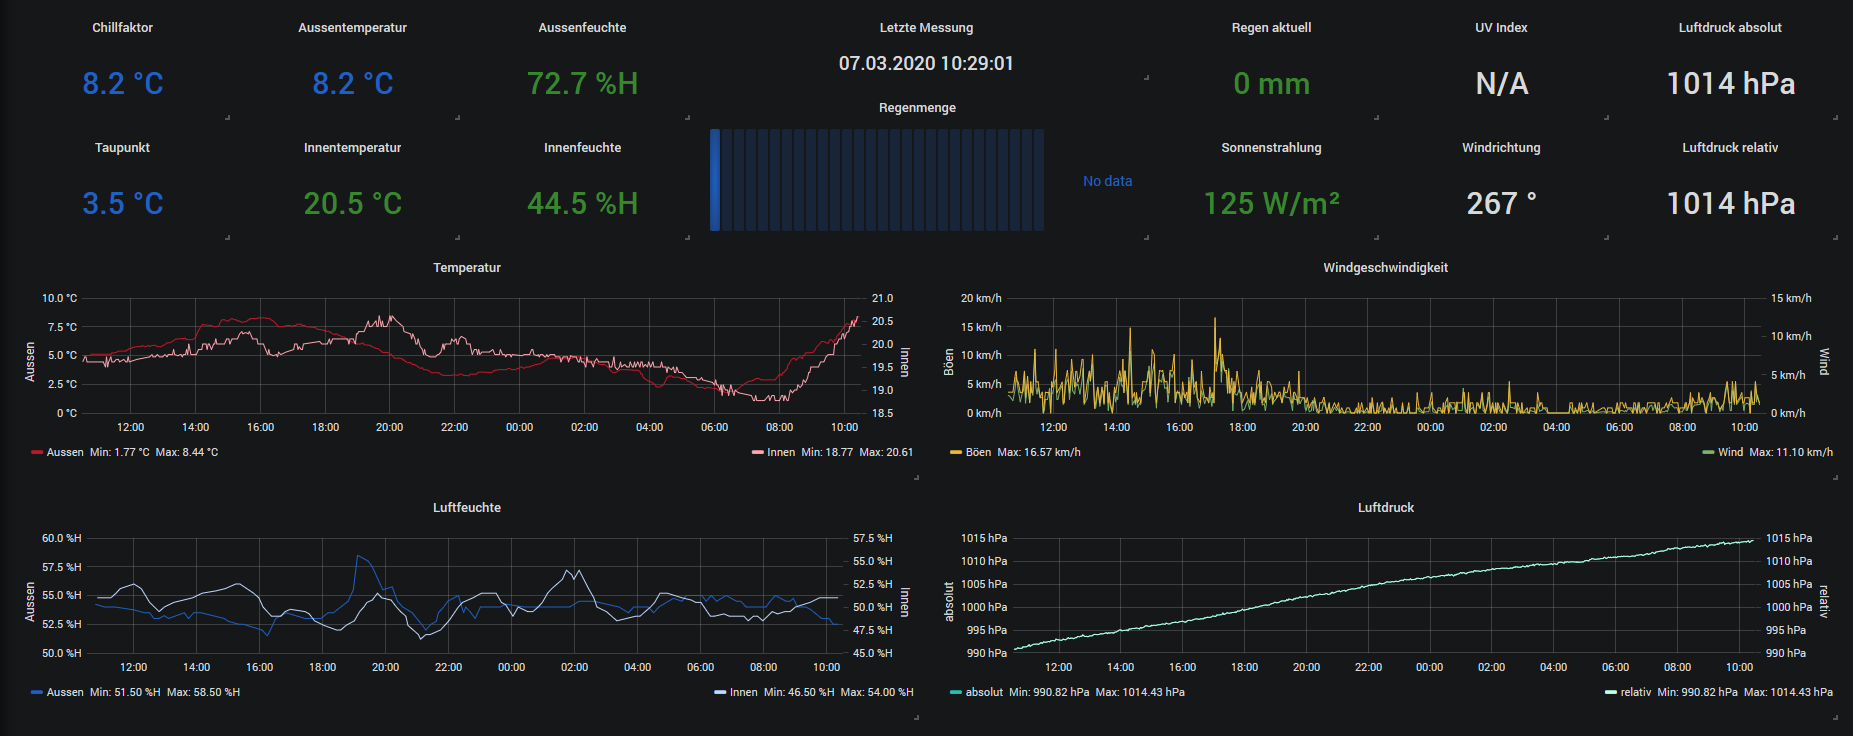Image resolution: width=1853 pixels, height=736 pixels.
Task: Click the Luftdruck relativ panel corner resize handle
Action: point(1835,237)
